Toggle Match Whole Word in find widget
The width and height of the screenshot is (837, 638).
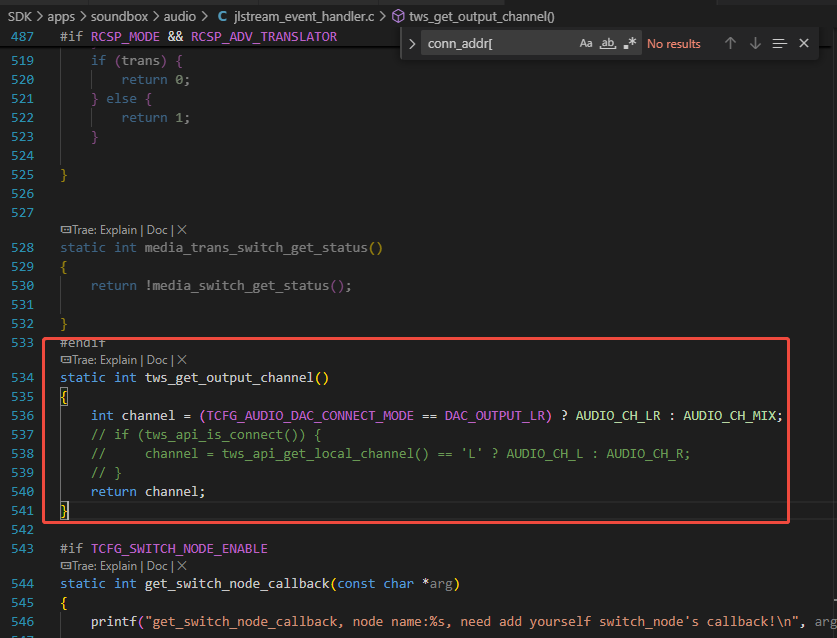pos(607,44)
